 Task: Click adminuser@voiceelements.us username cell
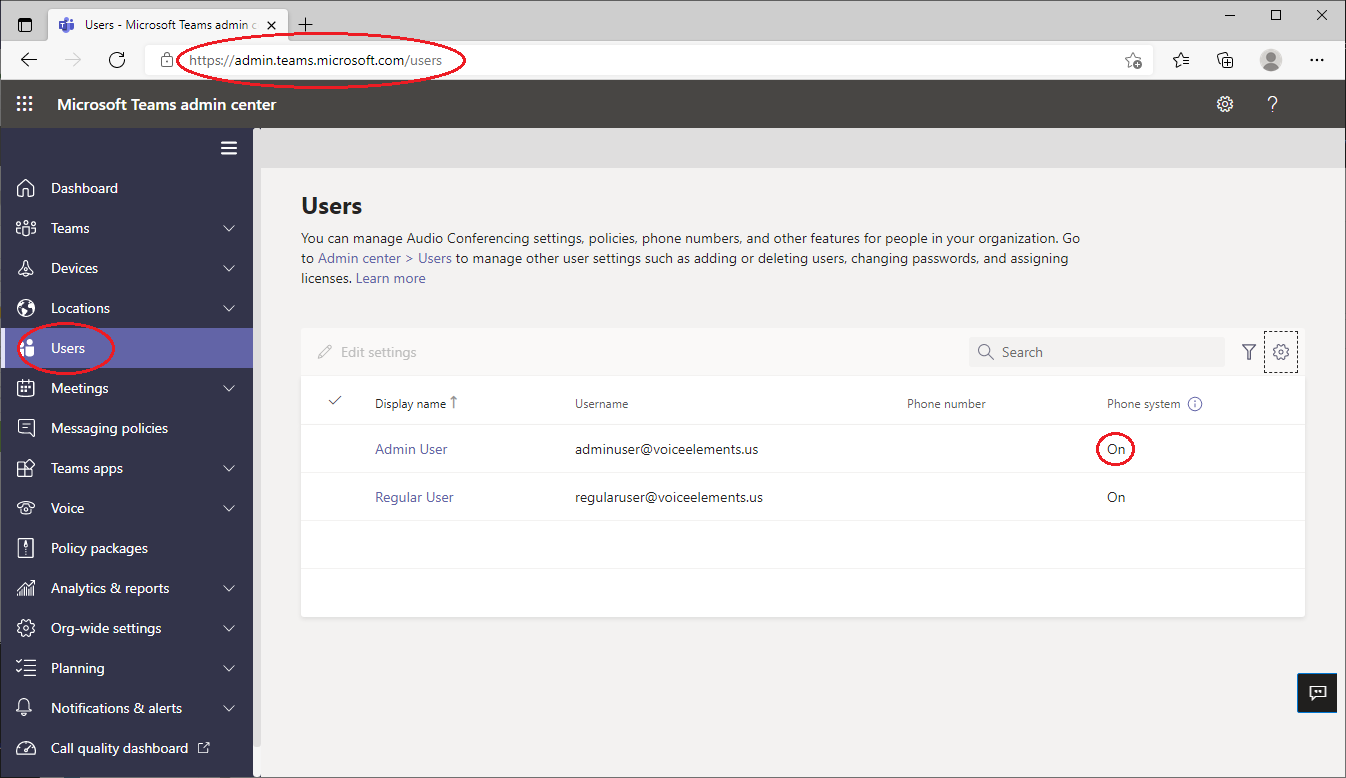click(666, 449)
